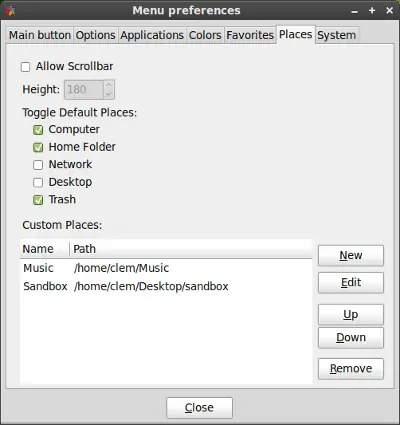This screenshot has height=425, width=400.
Task: Select the Sandbox custom place row
Action: click(x=166, y=286)
